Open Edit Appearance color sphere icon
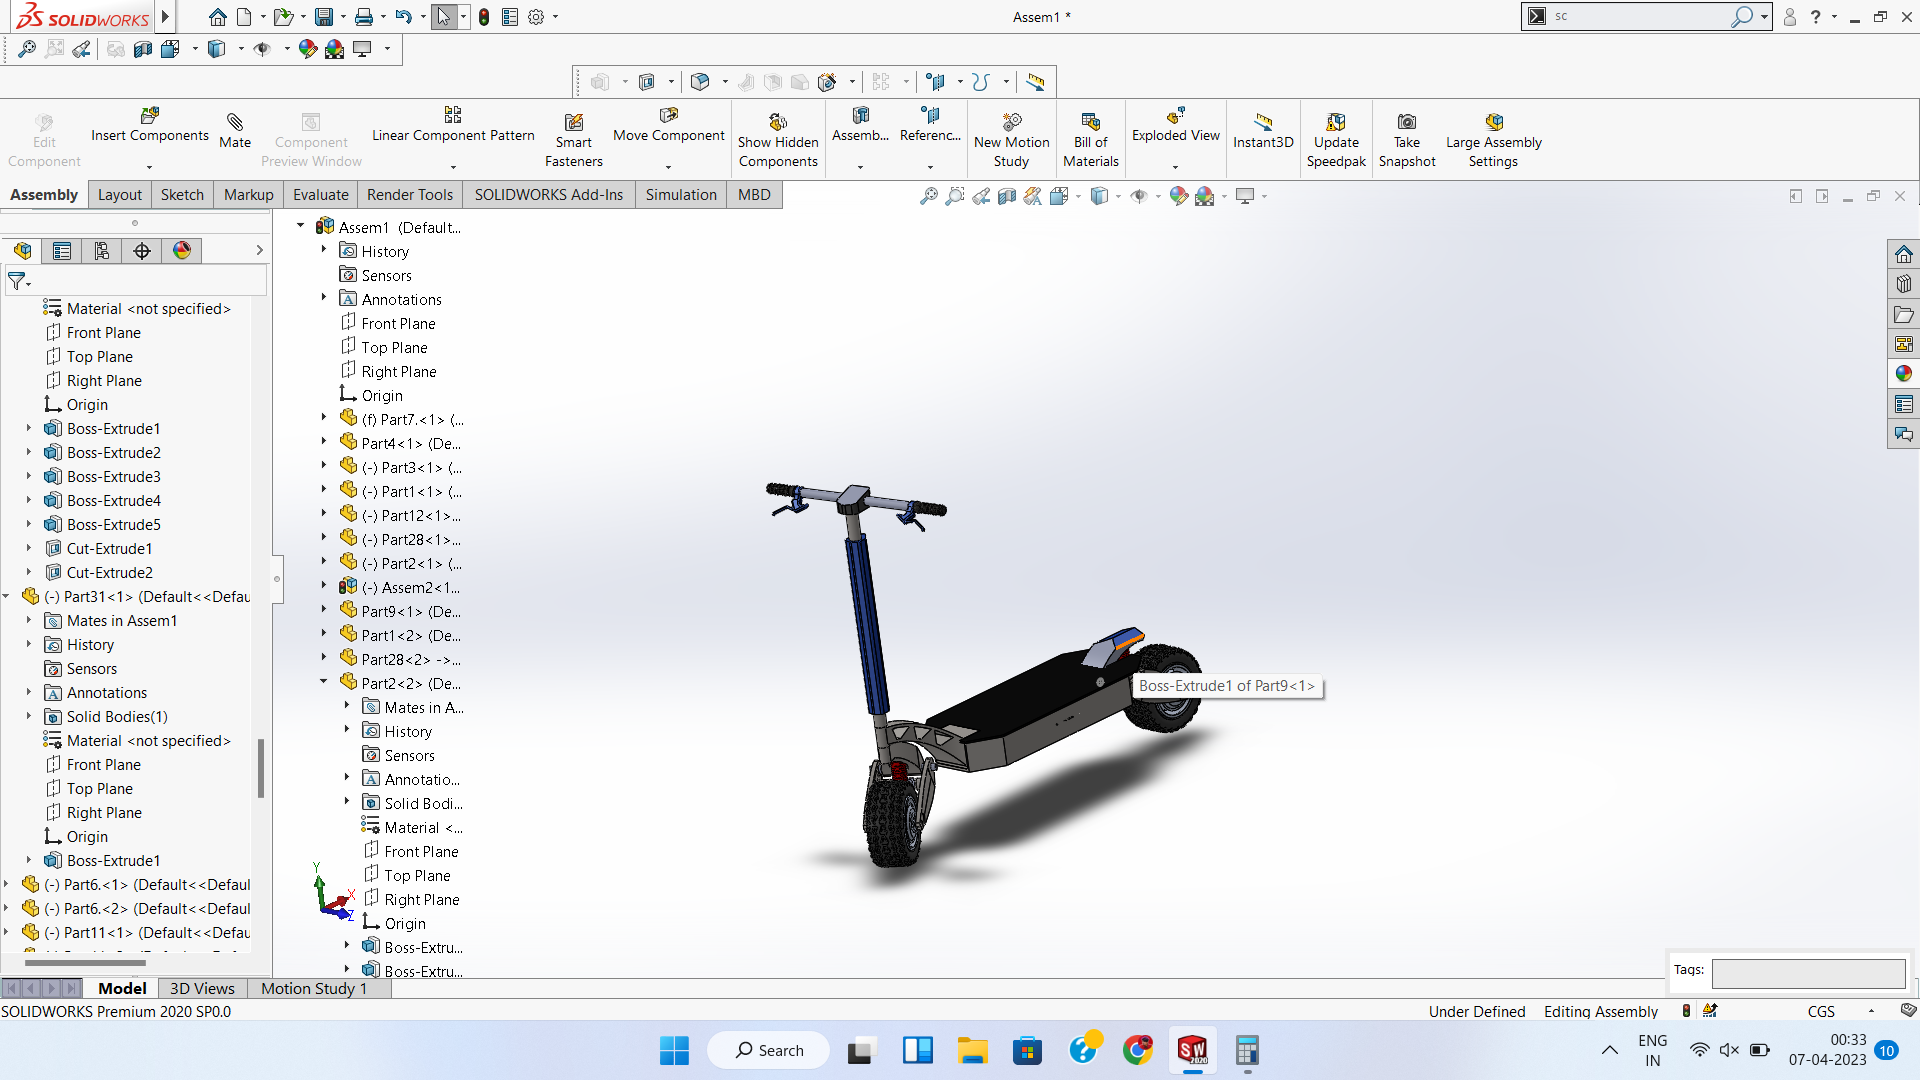 click(1178, 197)
